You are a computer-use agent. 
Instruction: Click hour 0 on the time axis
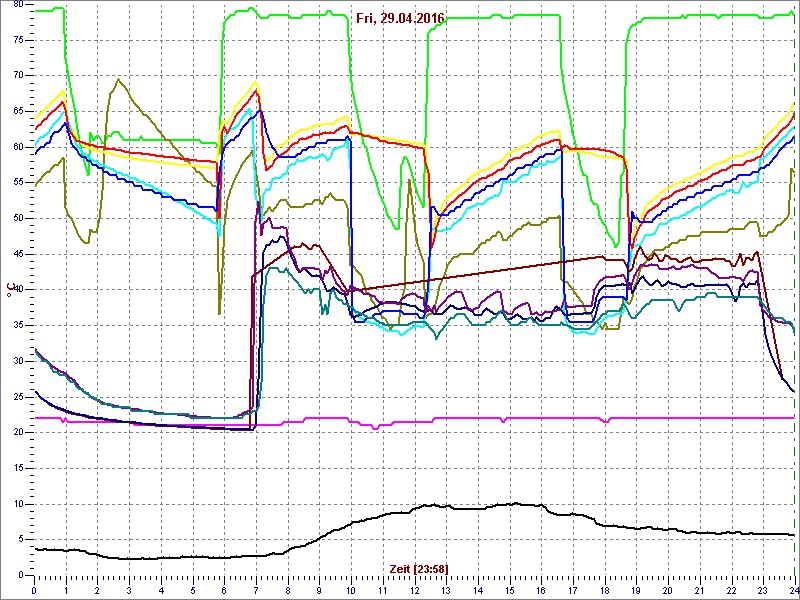click(x=34, y=589)
